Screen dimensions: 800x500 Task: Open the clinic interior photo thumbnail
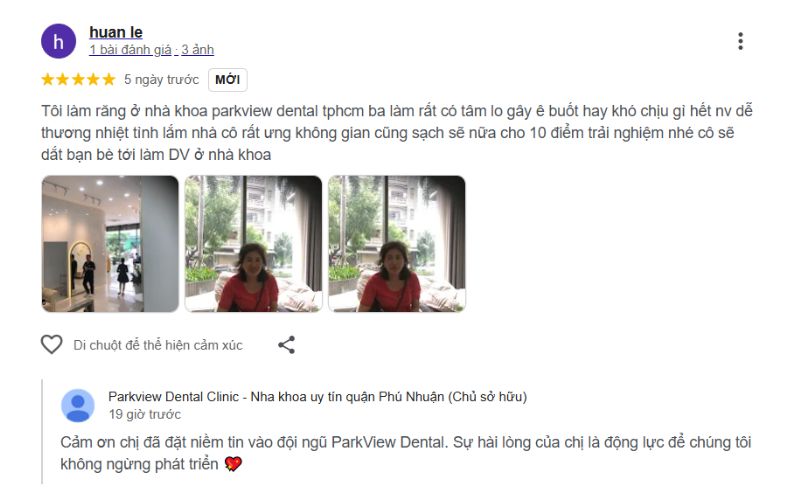[x=110, y=244]
